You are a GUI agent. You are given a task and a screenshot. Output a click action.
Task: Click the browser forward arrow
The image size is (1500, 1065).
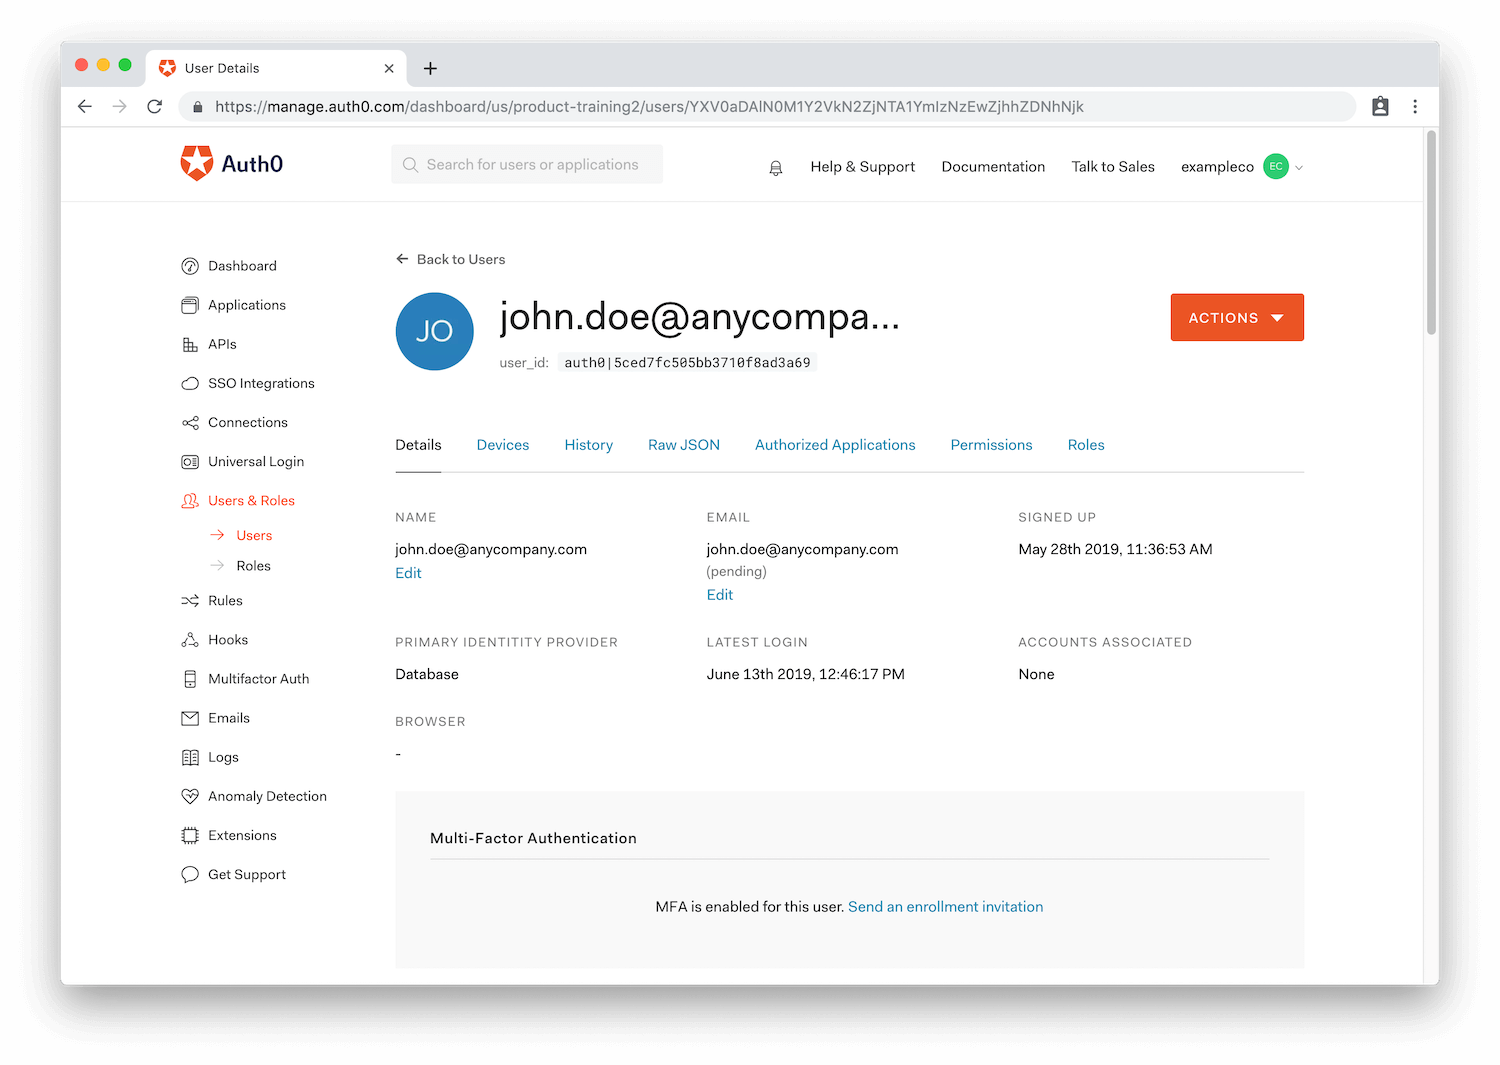(120, 106)
